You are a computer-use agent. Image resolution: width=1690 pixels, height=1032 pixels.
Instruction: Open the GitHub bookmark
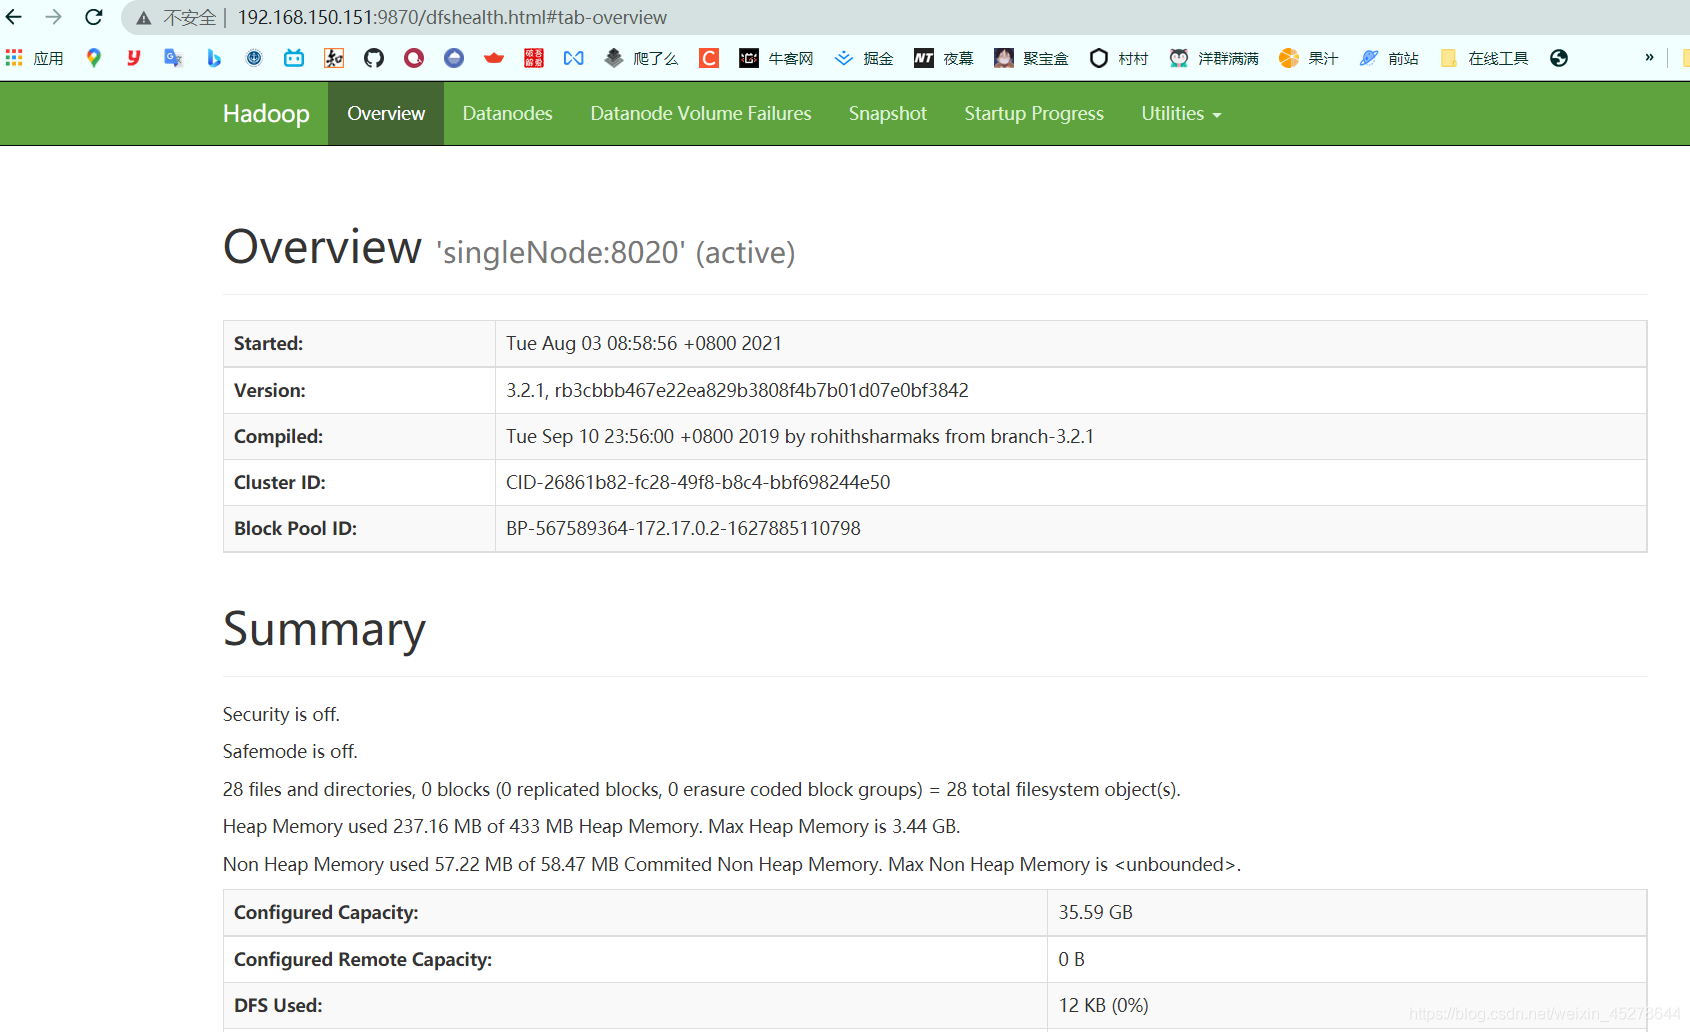374,58
